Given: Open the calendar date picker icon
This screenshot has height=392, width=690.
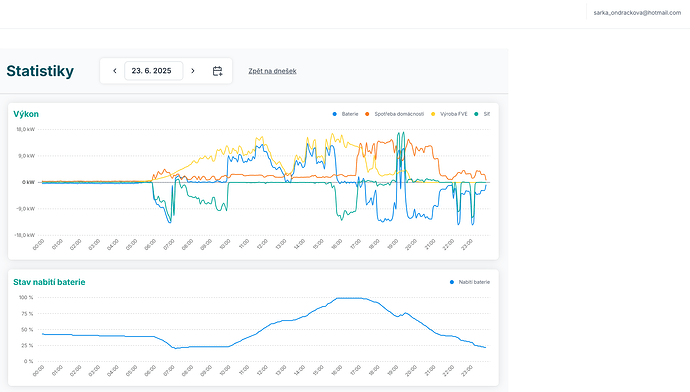Looking at the screenshot, I should [x=217, y=71].
